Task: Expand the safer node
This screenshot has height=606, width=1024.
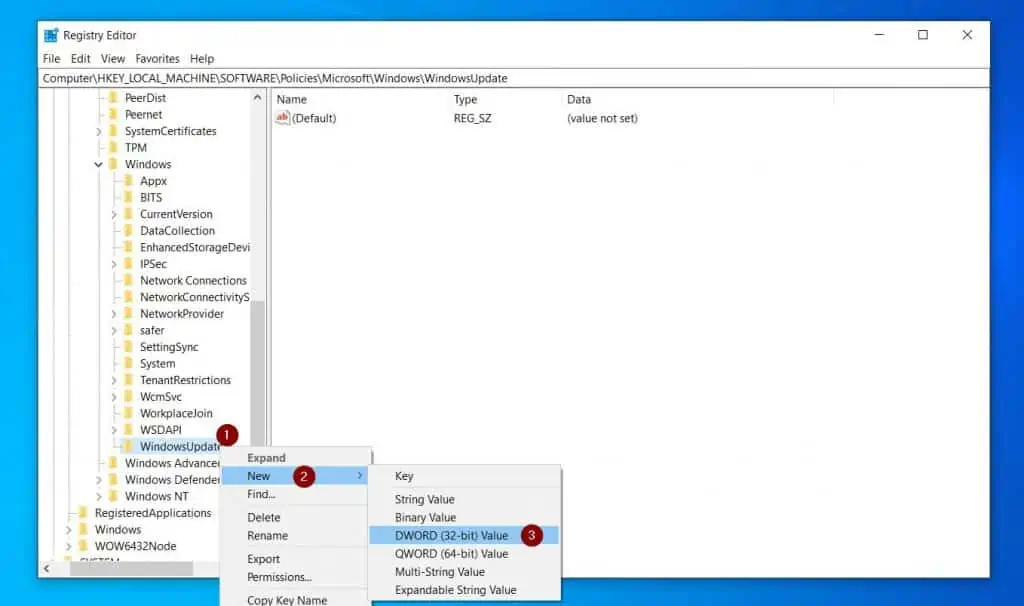Action: pyautogui.click(x=114, y=330)
